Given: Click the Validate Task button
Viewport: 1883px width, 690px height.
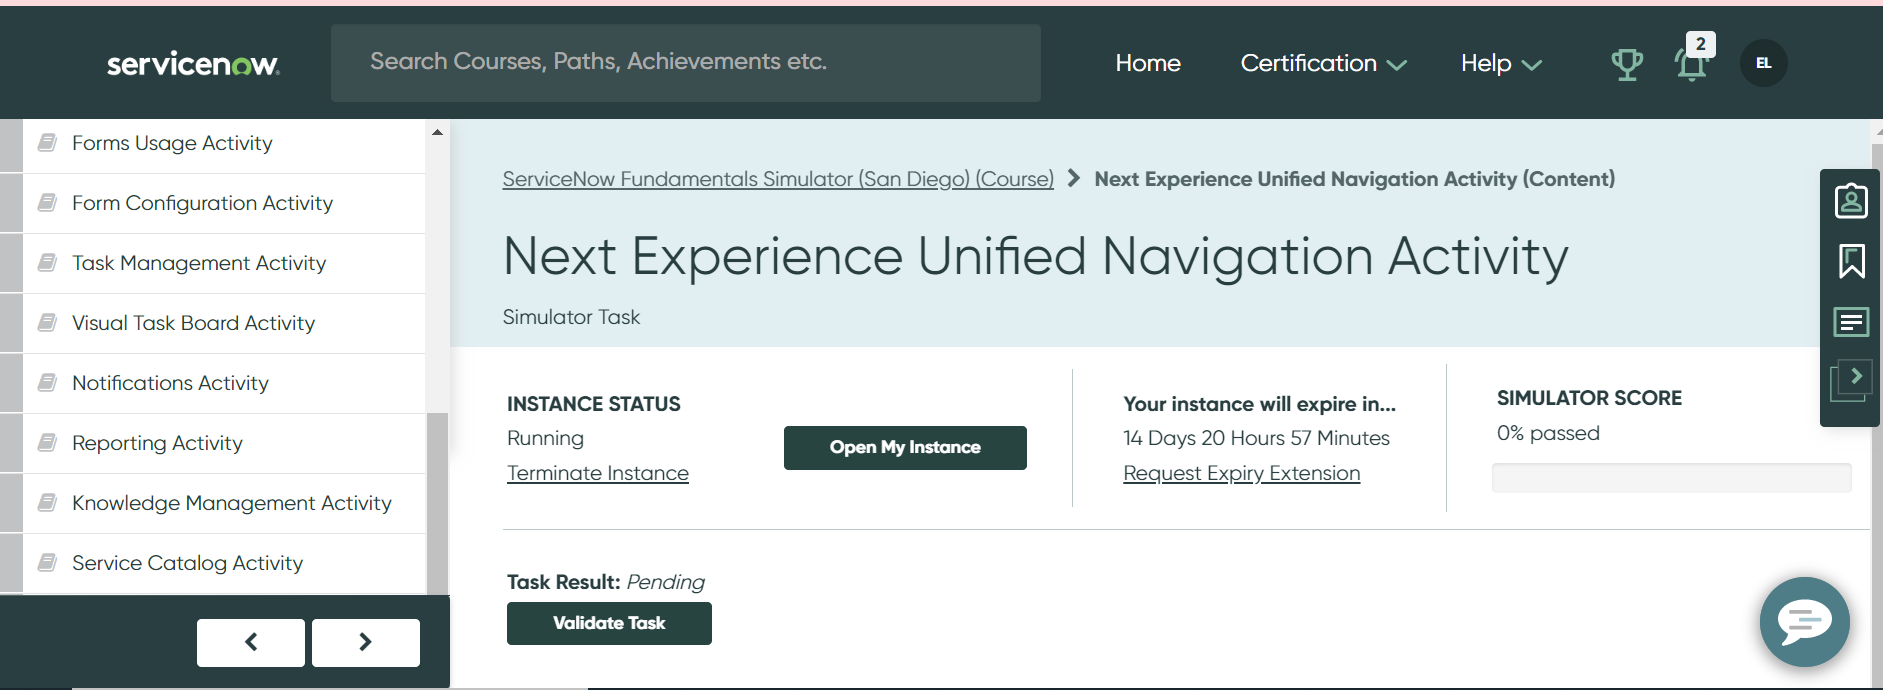Looking at the screenshot, I should click(609, 623).
